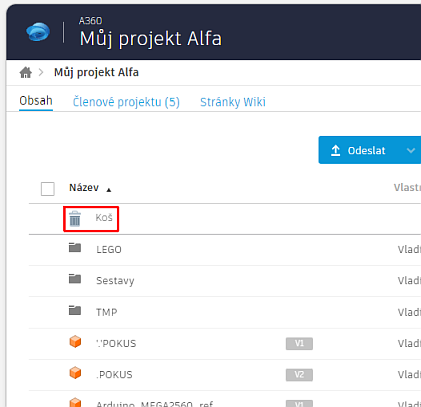Image resolution: width=421 pixels, height=407 pixels.
Task: Go to home via house icon
Action: [26, 72]
